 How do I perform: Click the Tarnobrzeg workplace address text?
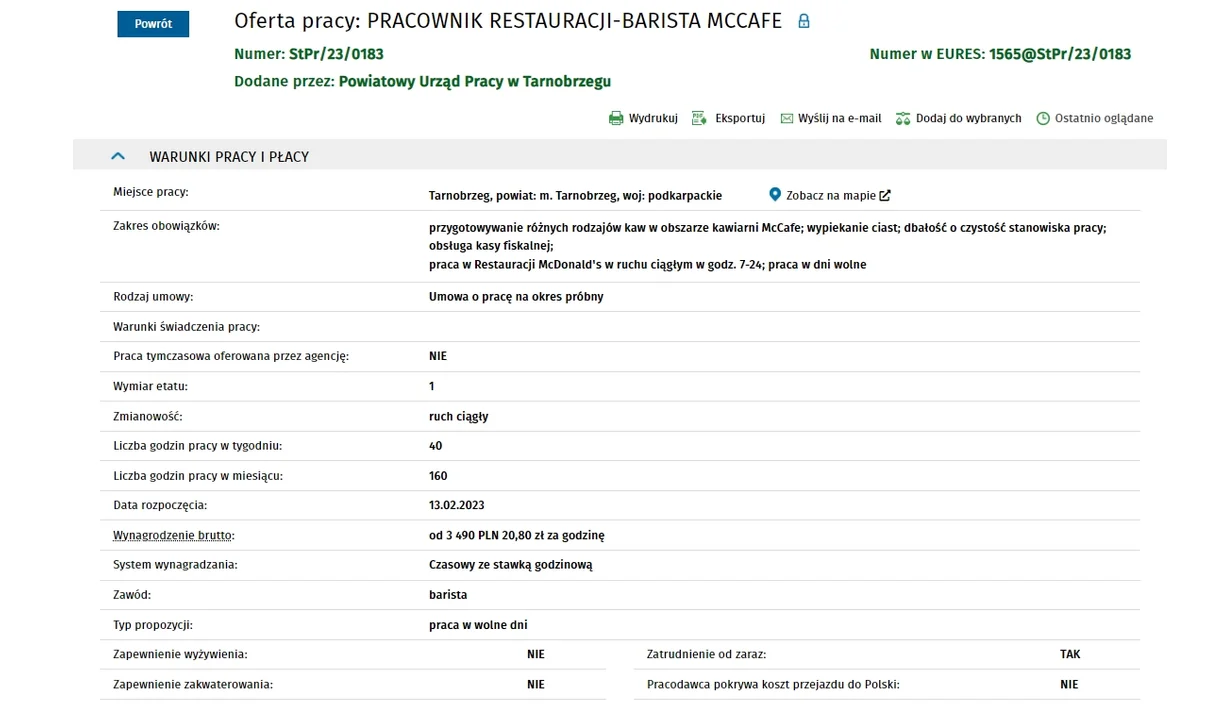point(575,196)
